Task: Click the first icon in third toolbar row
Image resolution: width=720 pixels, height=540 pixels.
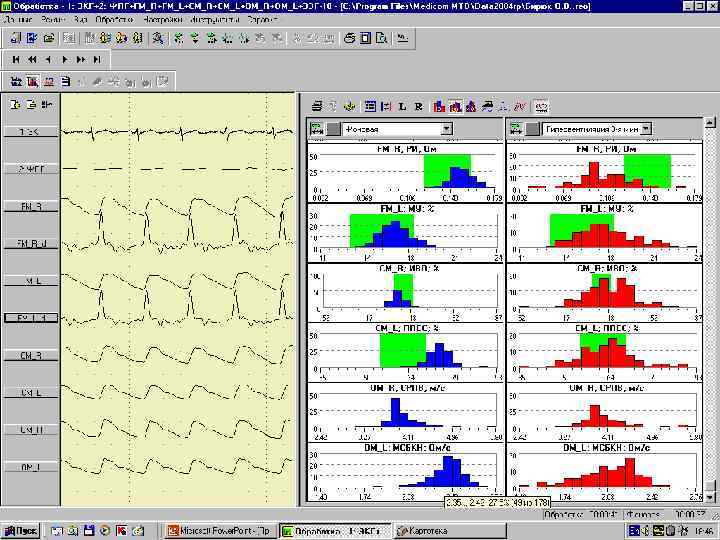Action: coord(16,82)
